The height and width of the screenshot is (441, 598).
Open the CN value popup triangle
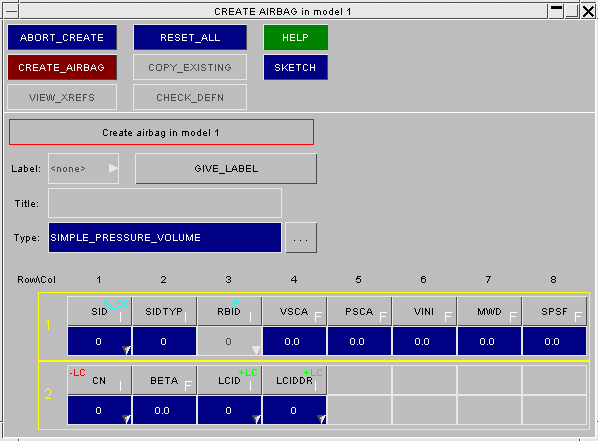point(126,419)
